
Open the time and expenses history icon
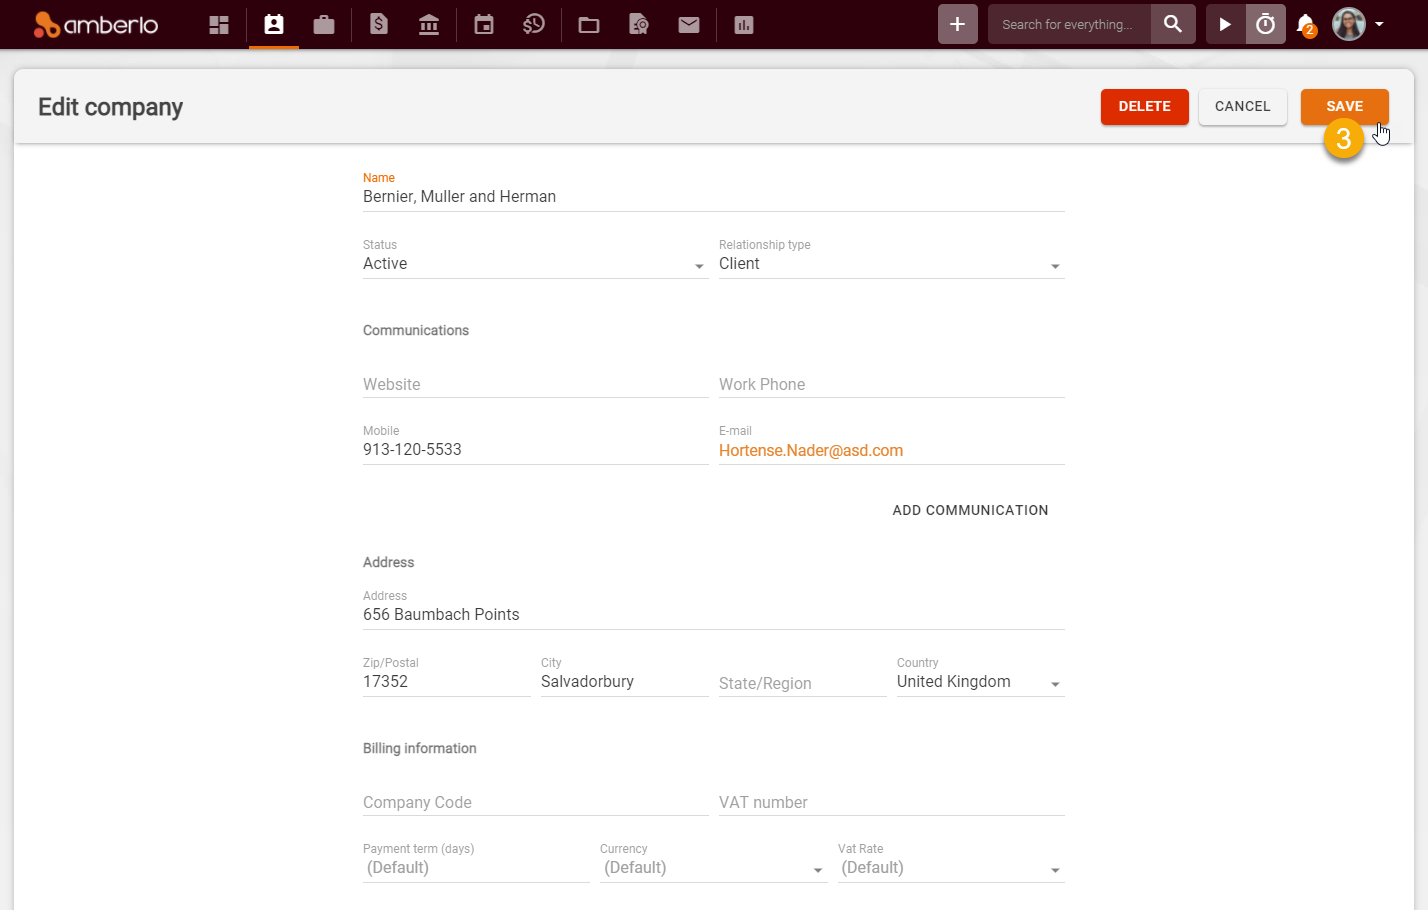(534, 24)
